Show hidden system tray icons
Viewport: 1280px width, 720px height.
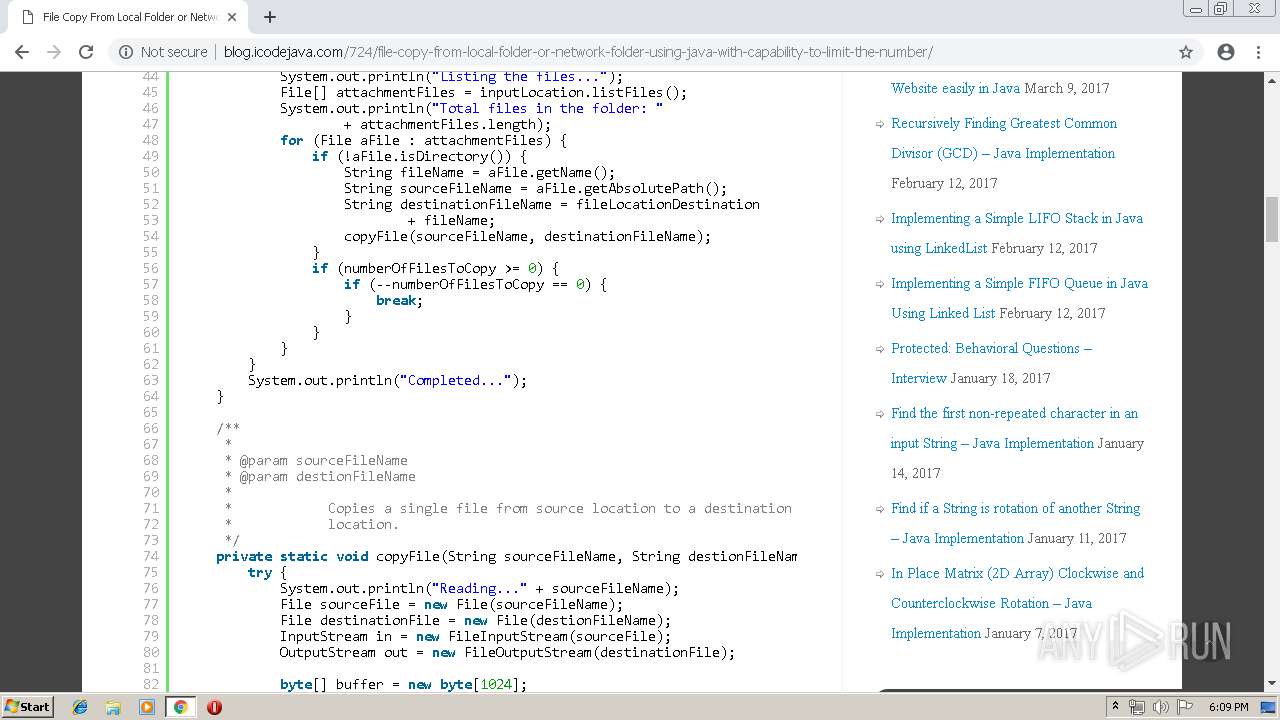(x=1115, y=707)
